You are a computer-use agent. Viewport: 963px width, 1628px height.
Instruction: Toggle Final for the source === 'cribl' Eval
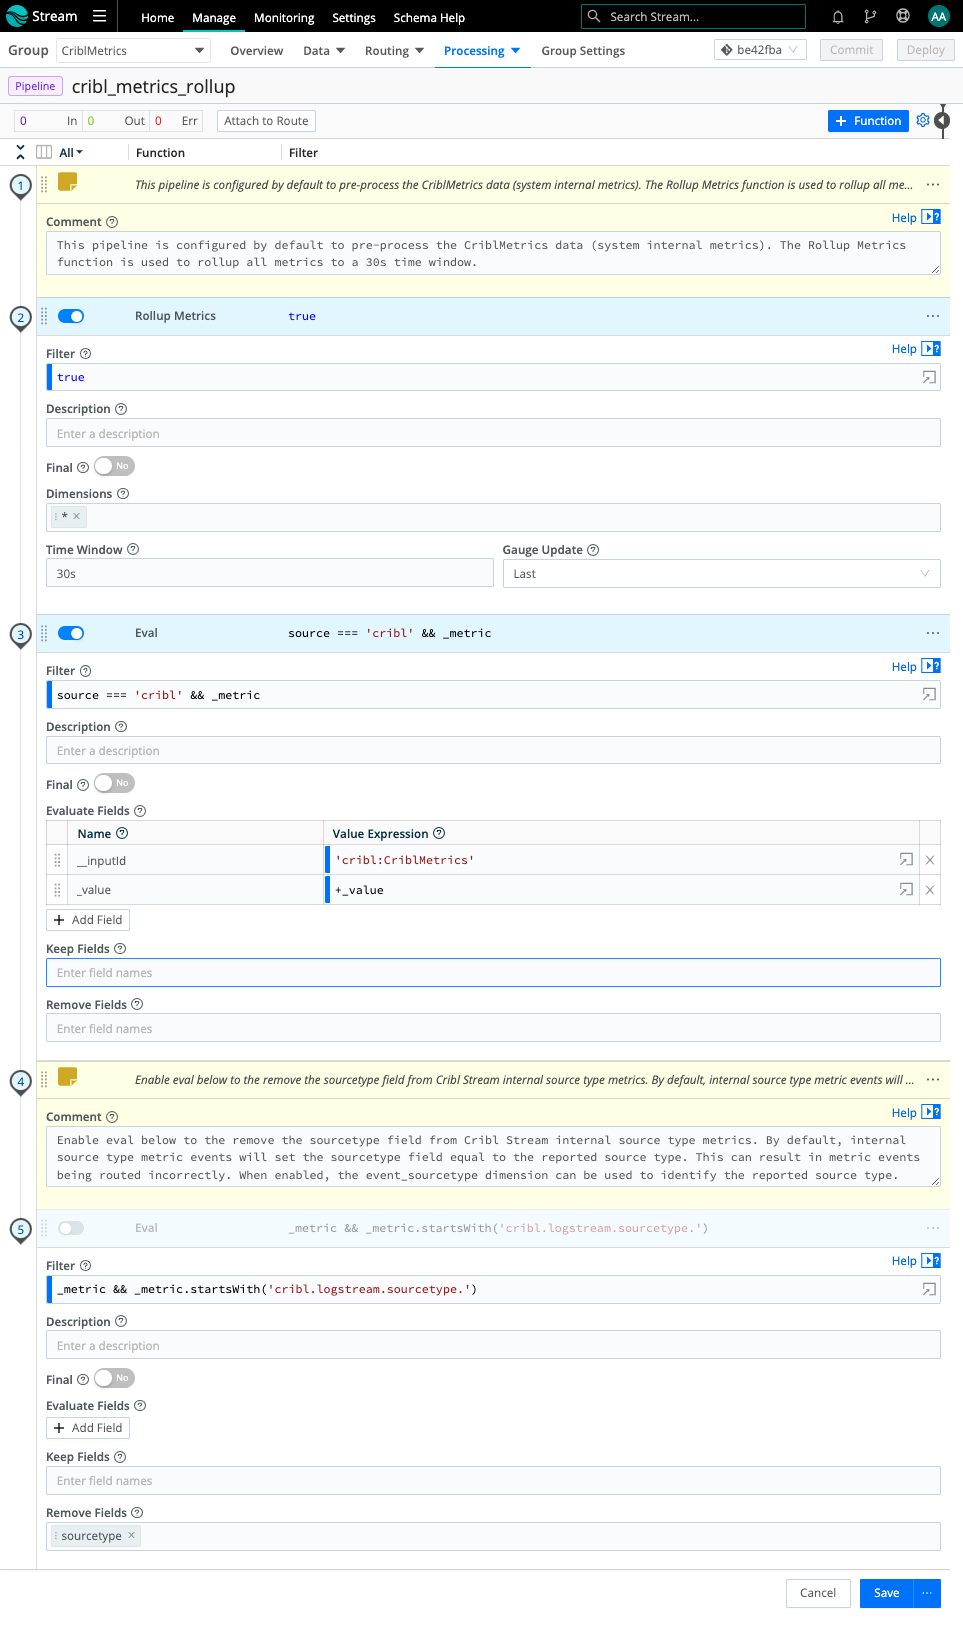[114, 783]
